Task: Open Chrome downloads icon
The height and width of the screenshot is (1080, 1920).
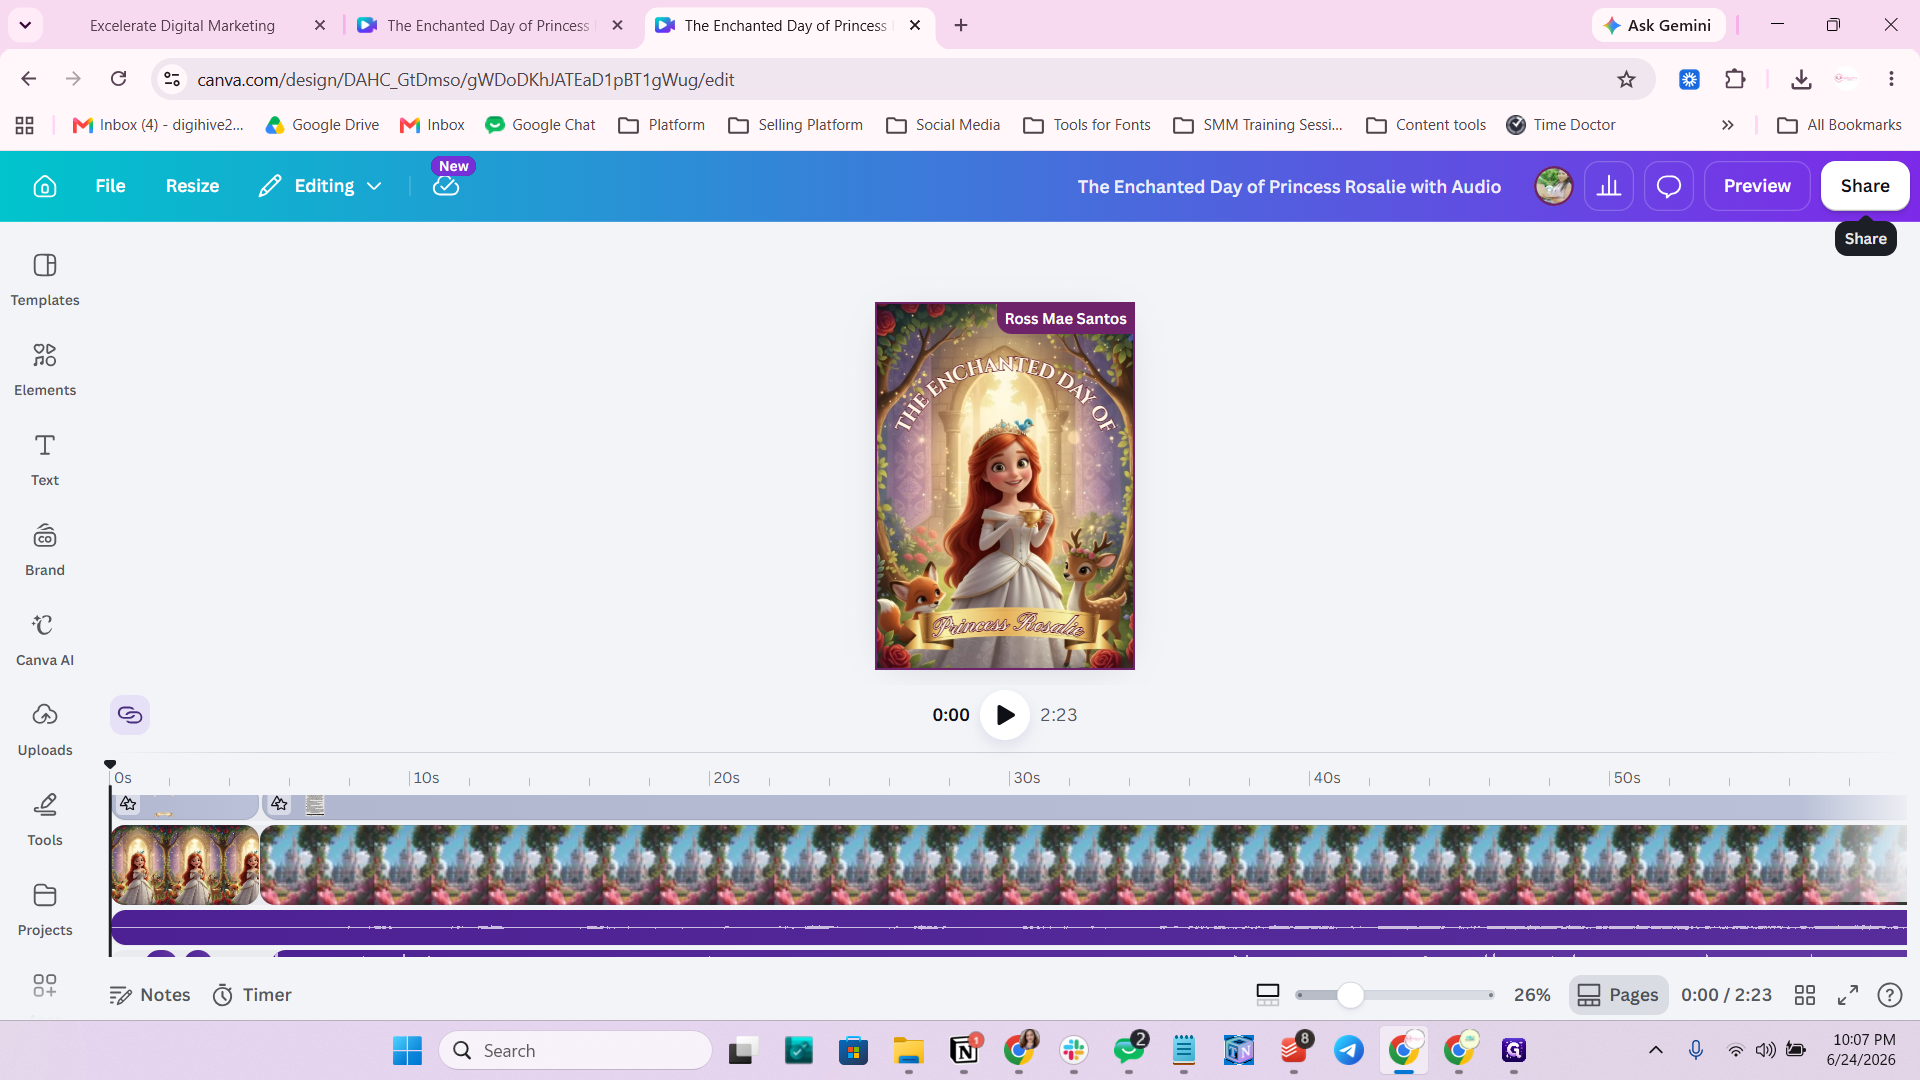Action: 1801,79
